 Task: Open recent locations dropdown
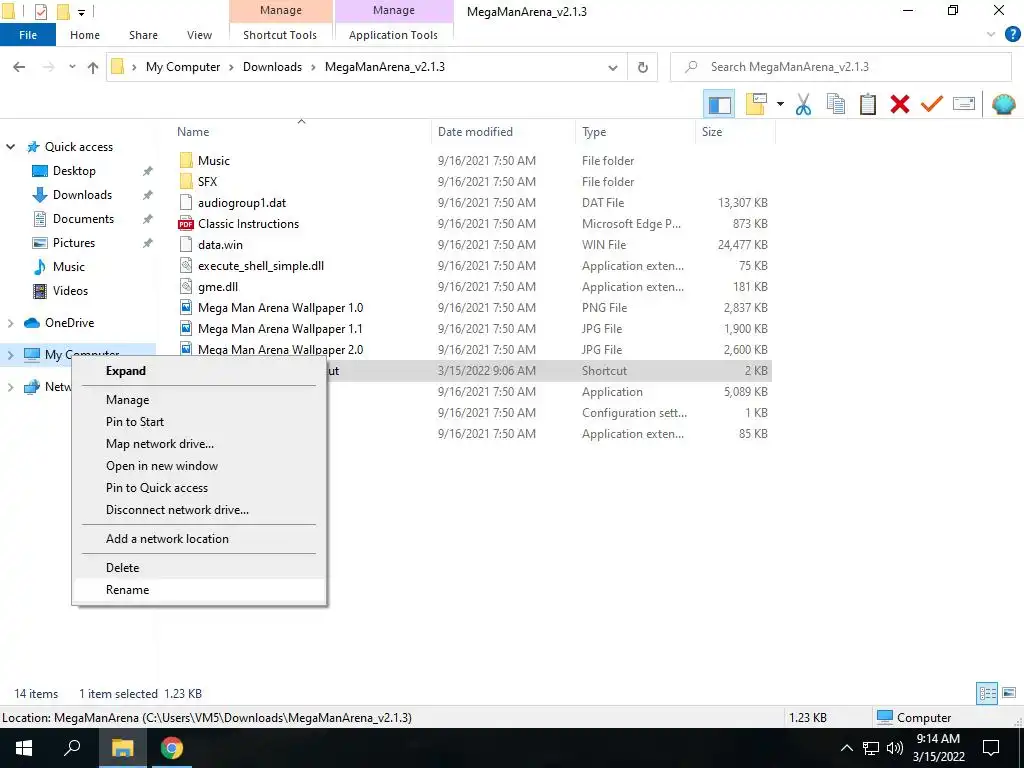tap(72, 67)
